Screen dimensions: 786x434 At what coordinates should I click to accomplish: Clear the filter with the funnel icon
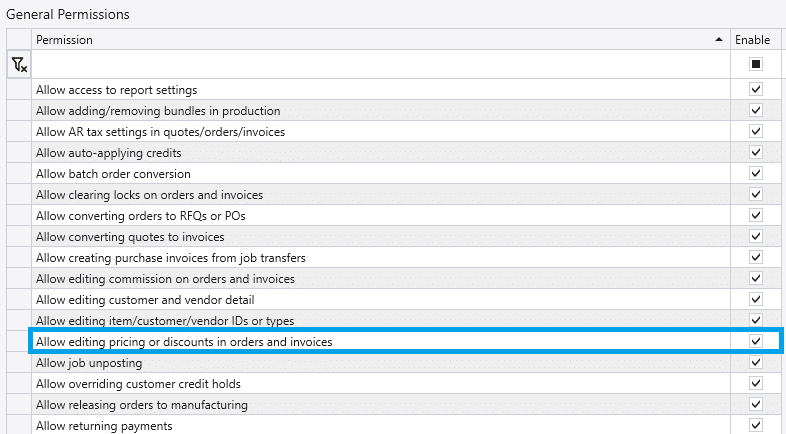(x=19, y=64)
